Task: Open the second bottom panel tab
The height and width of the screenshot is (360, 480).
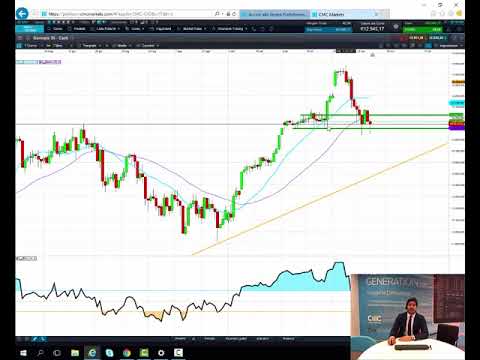Action: tap(210, 339)
